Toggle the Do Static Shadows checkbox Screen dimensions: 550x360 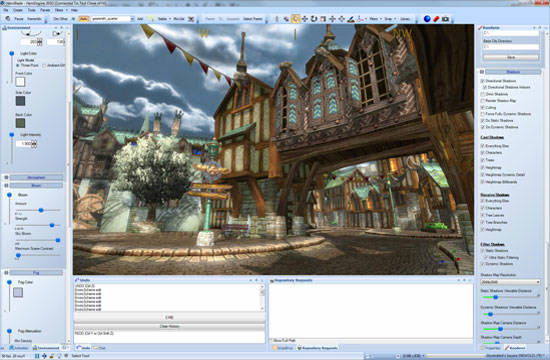(x=483, y=120)
